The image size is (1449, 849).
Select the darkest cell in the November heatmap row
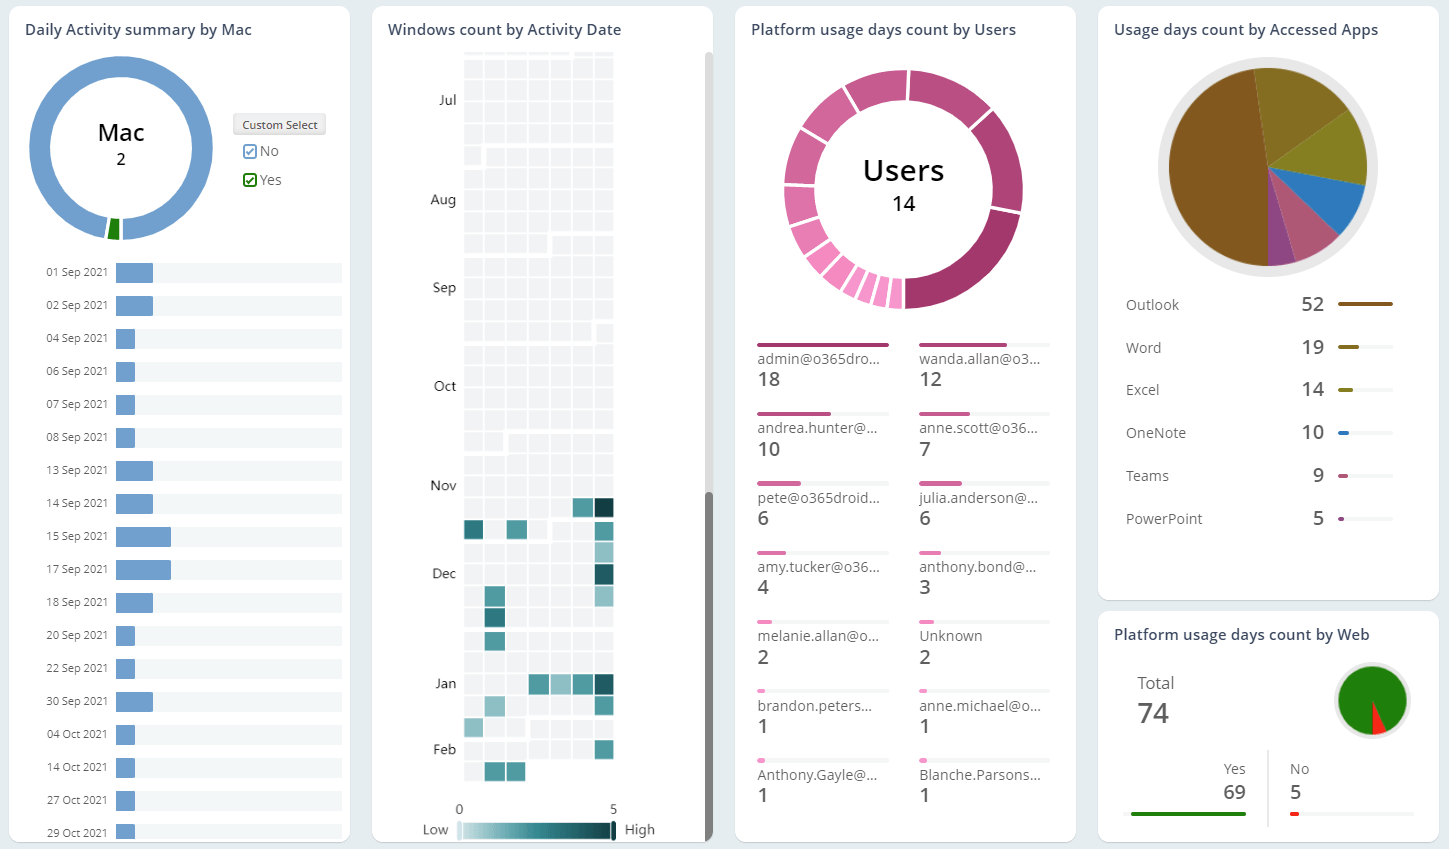click(602, 507)
